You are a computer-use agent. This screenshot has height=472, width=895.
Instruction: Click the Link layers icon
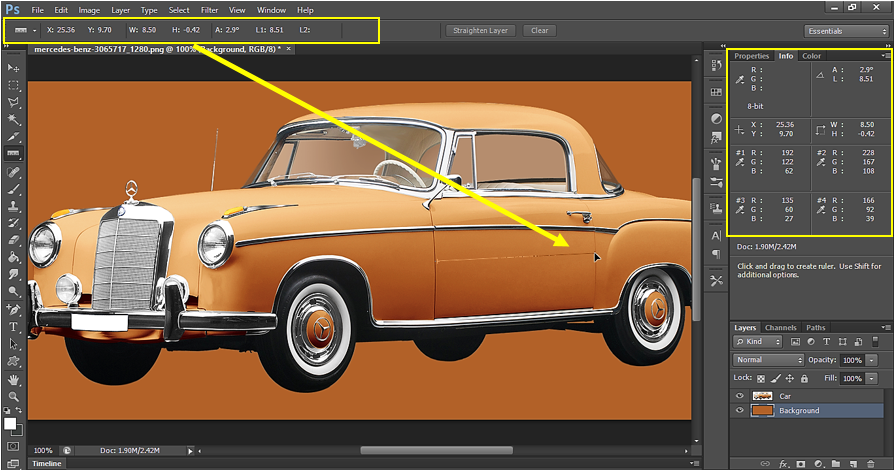tap(765, 464)
